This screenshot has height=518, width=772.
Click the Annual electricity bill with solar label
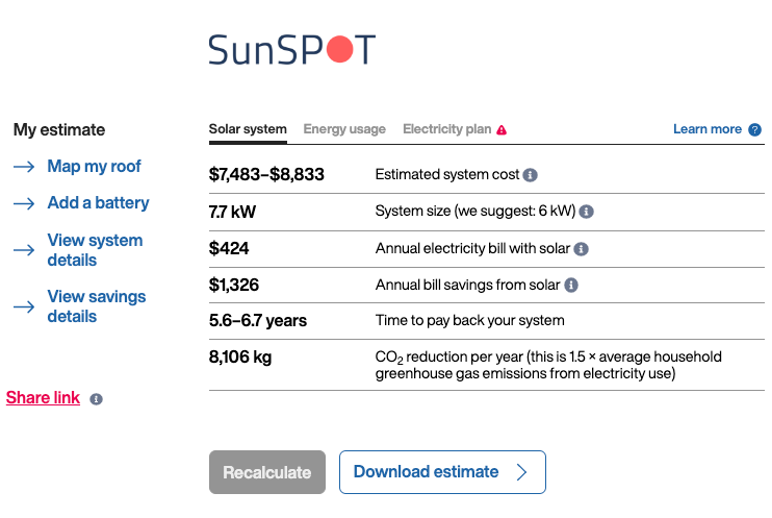473,248
